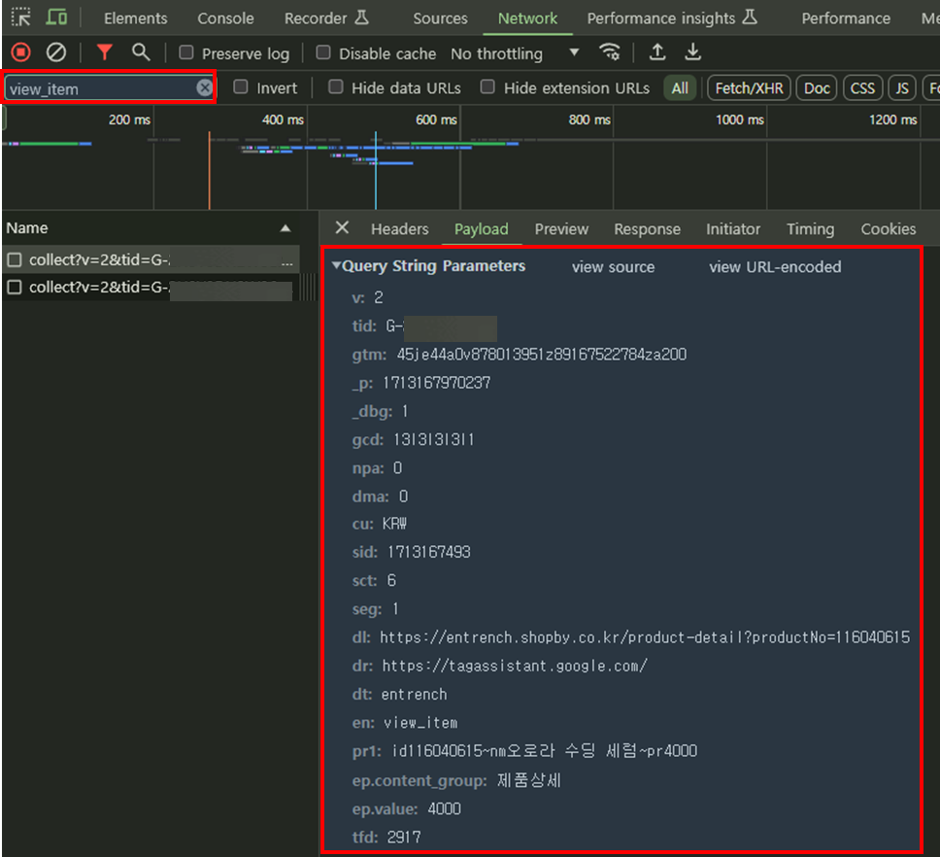This screenshot has height=857, width=940.
Task: Click view source link
Action: [x=613, y=267]
